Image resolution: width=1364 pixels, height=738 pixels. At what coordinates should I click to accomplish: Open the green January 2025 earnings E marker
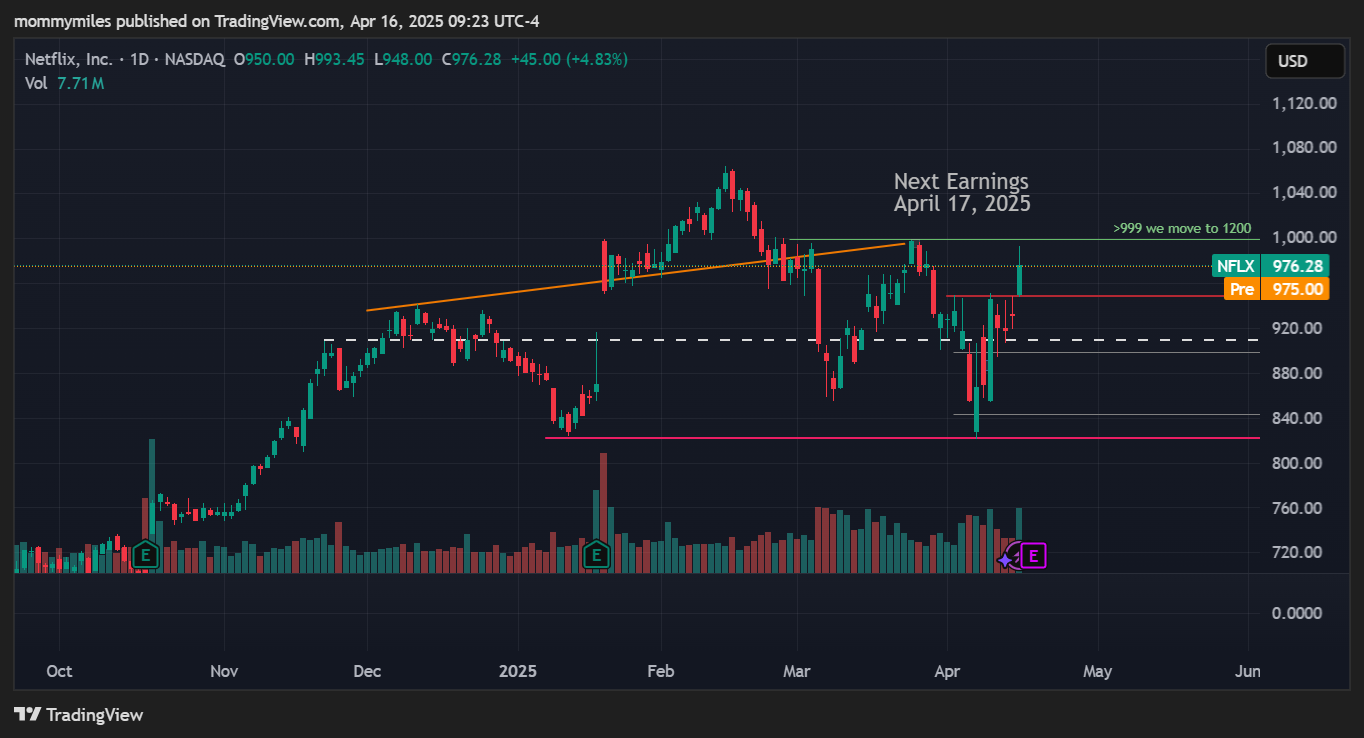(x=596, y=554)
